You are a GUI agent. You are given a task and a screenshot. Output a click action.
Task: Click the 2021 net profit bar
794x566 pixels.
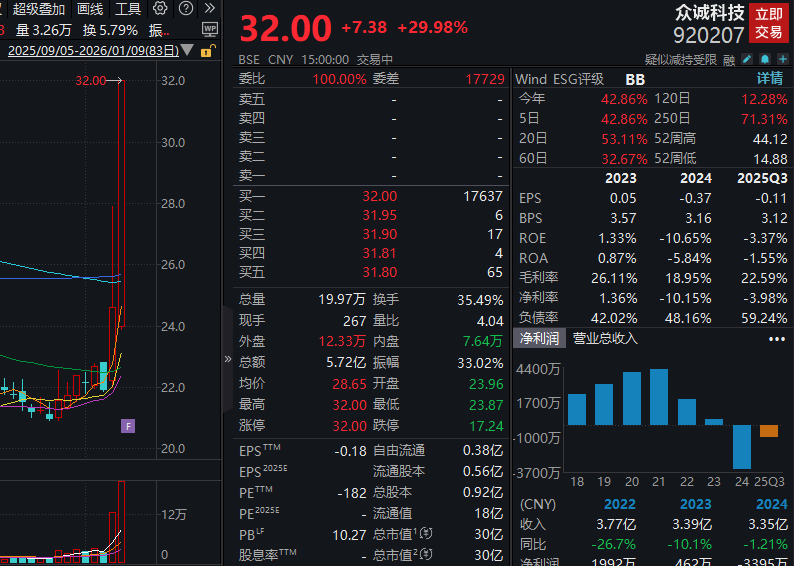658,397
